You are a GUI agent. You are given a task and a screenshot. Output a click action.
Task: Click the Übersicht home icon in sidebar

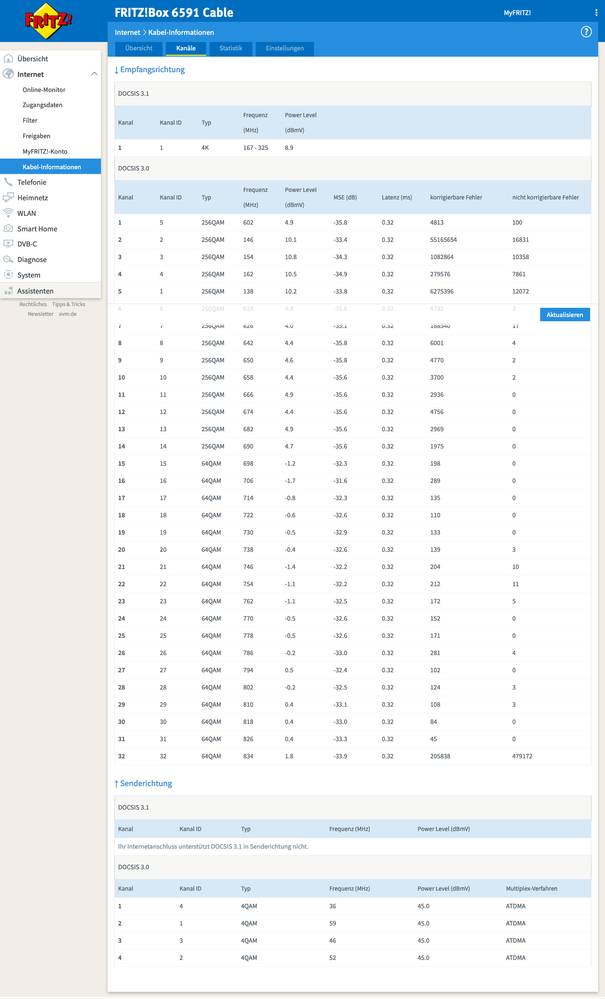(x=8, y=59)
